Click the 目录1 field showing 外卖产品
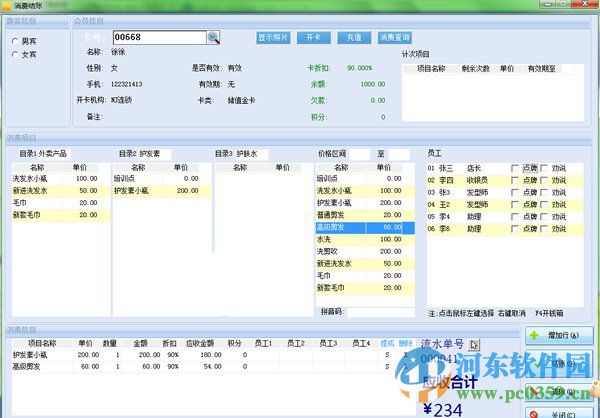This screenshot has height=418, width=600. [x=54, y=154]
